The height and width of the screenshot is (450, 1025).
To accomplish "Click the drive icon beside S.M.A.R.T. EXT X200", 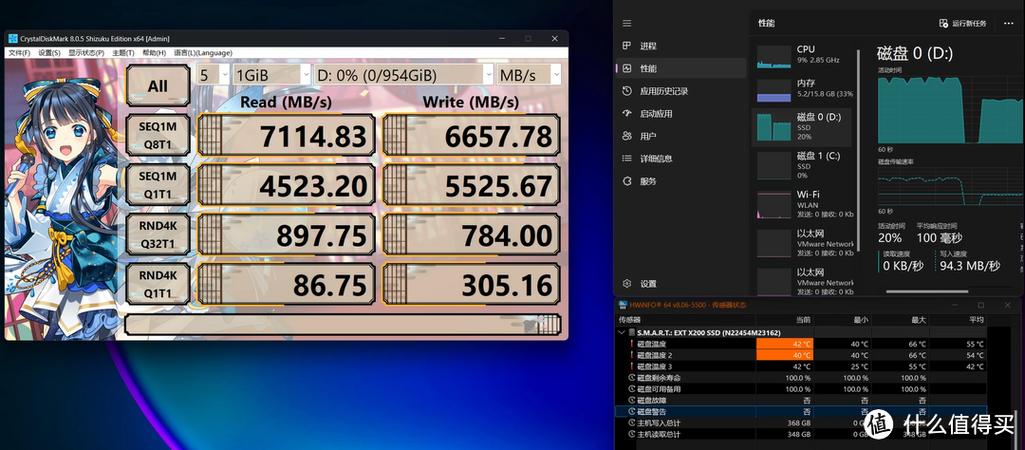I will coord(631,332).
